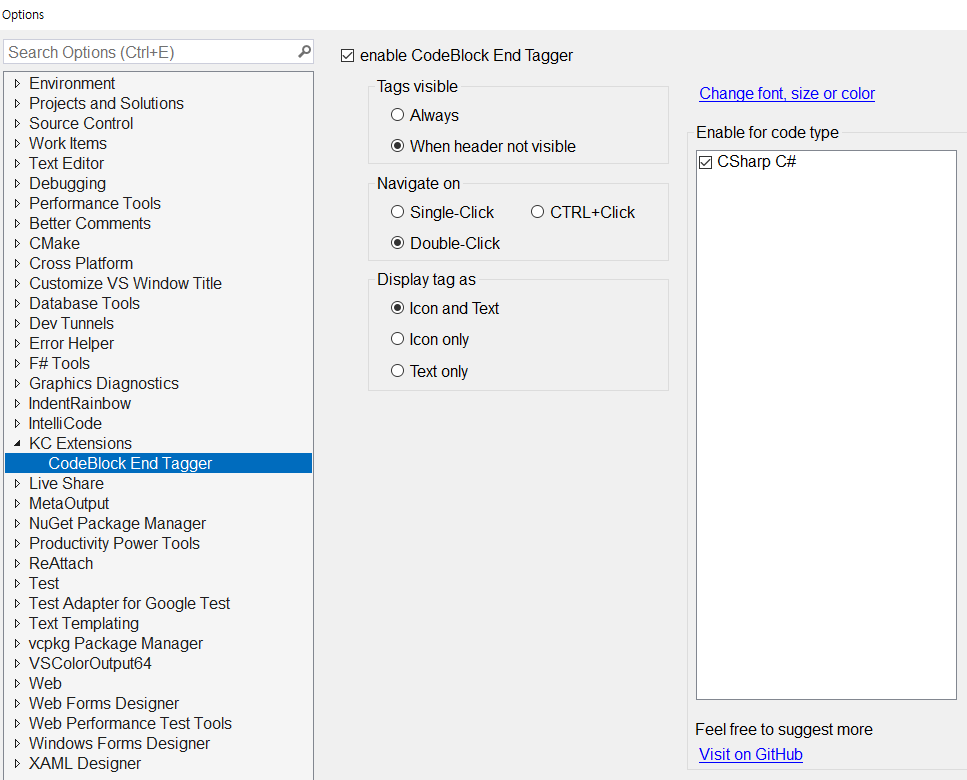Image resolution: width=967 pixels, height=780 pixels.
Task: Collapse the KC Extensions node arrow
Action: (17, 443)
